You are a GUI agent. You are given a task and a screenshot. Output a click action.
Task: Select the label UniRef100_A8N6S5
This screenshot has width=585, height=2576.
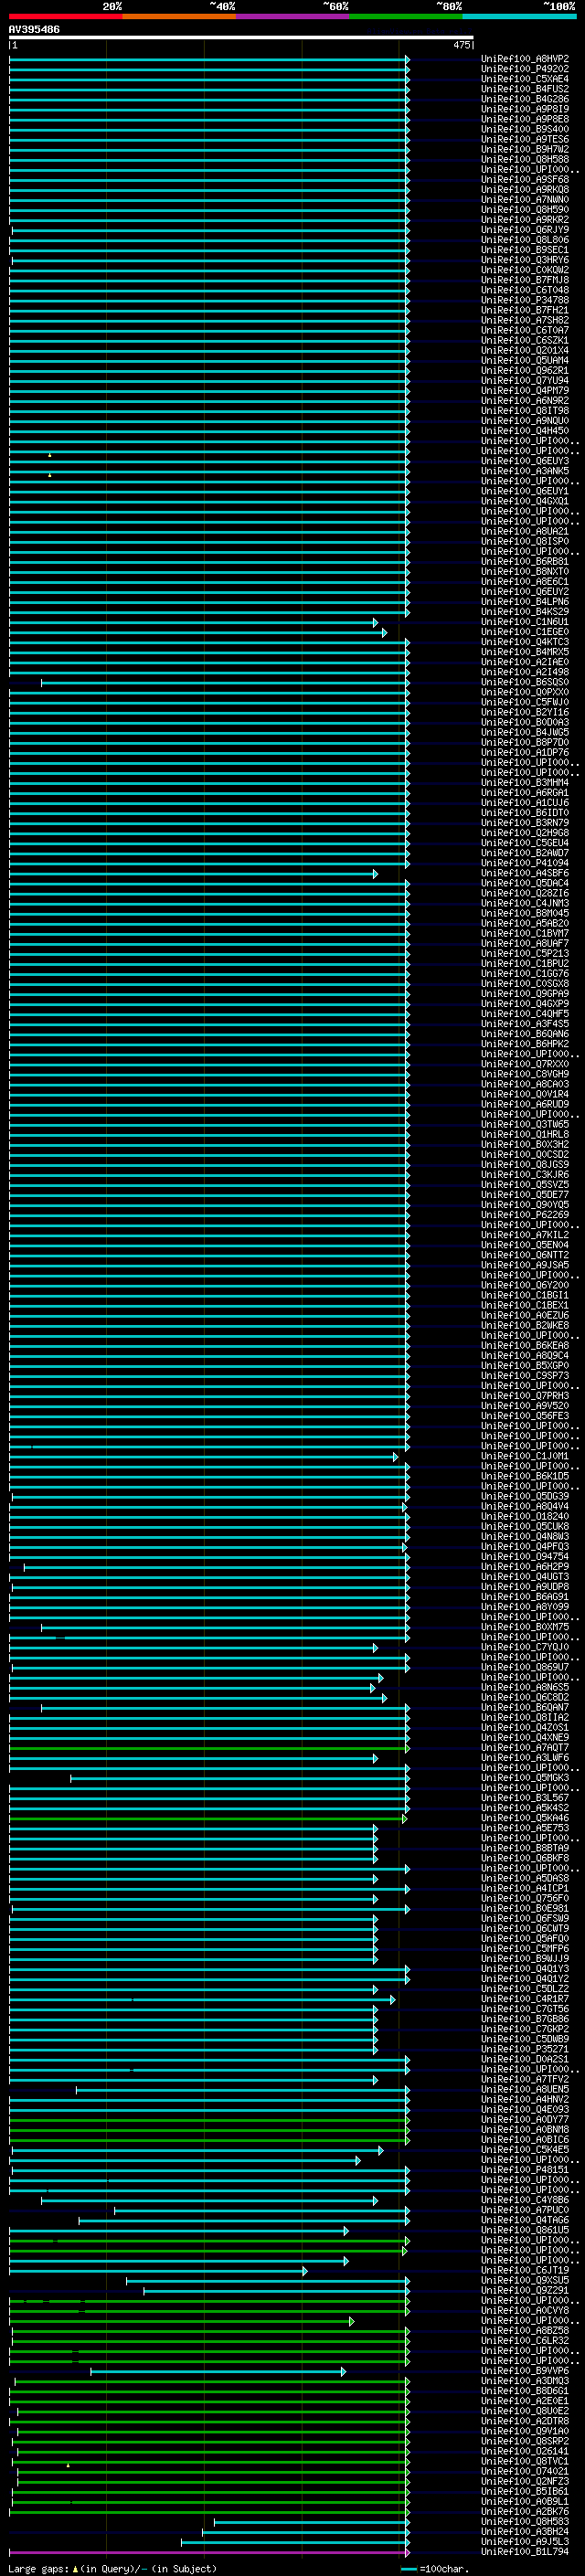click(x=525, y=1687)
